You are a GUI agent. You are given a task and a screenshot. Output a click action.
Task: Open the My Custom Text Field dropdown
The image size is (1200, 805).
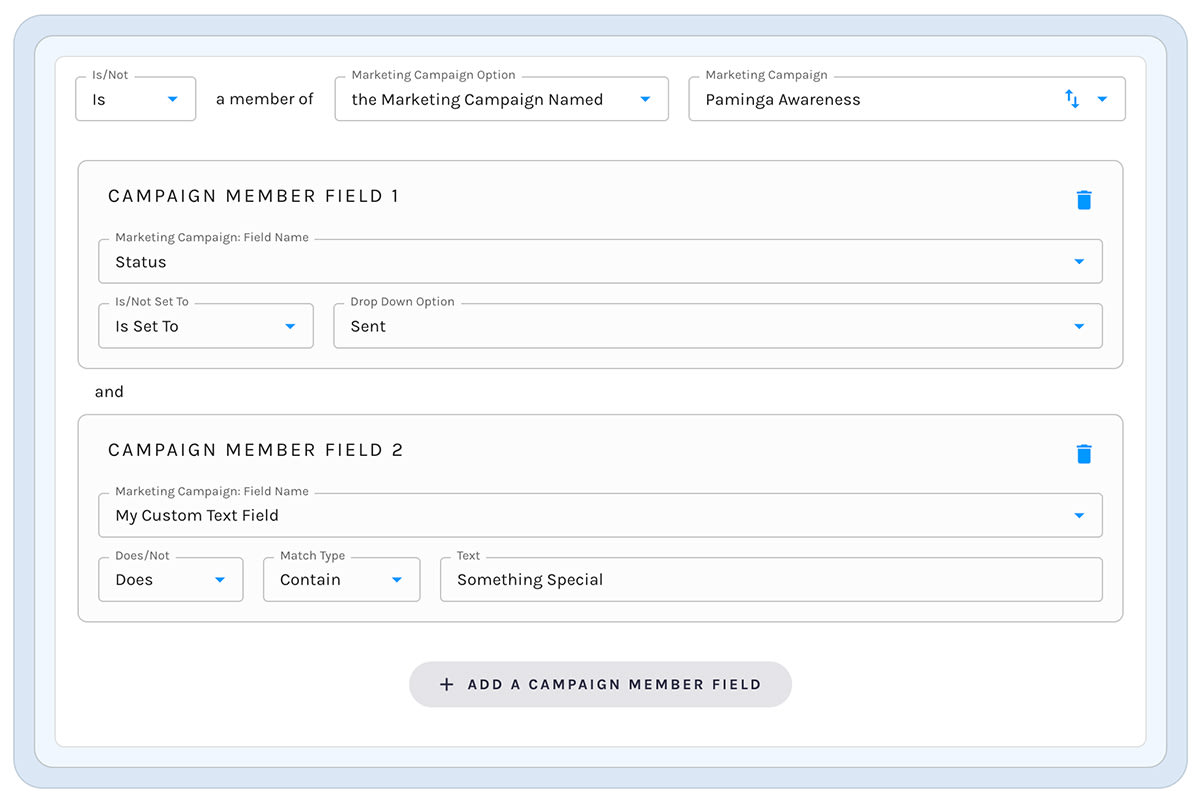click(600, 515)
